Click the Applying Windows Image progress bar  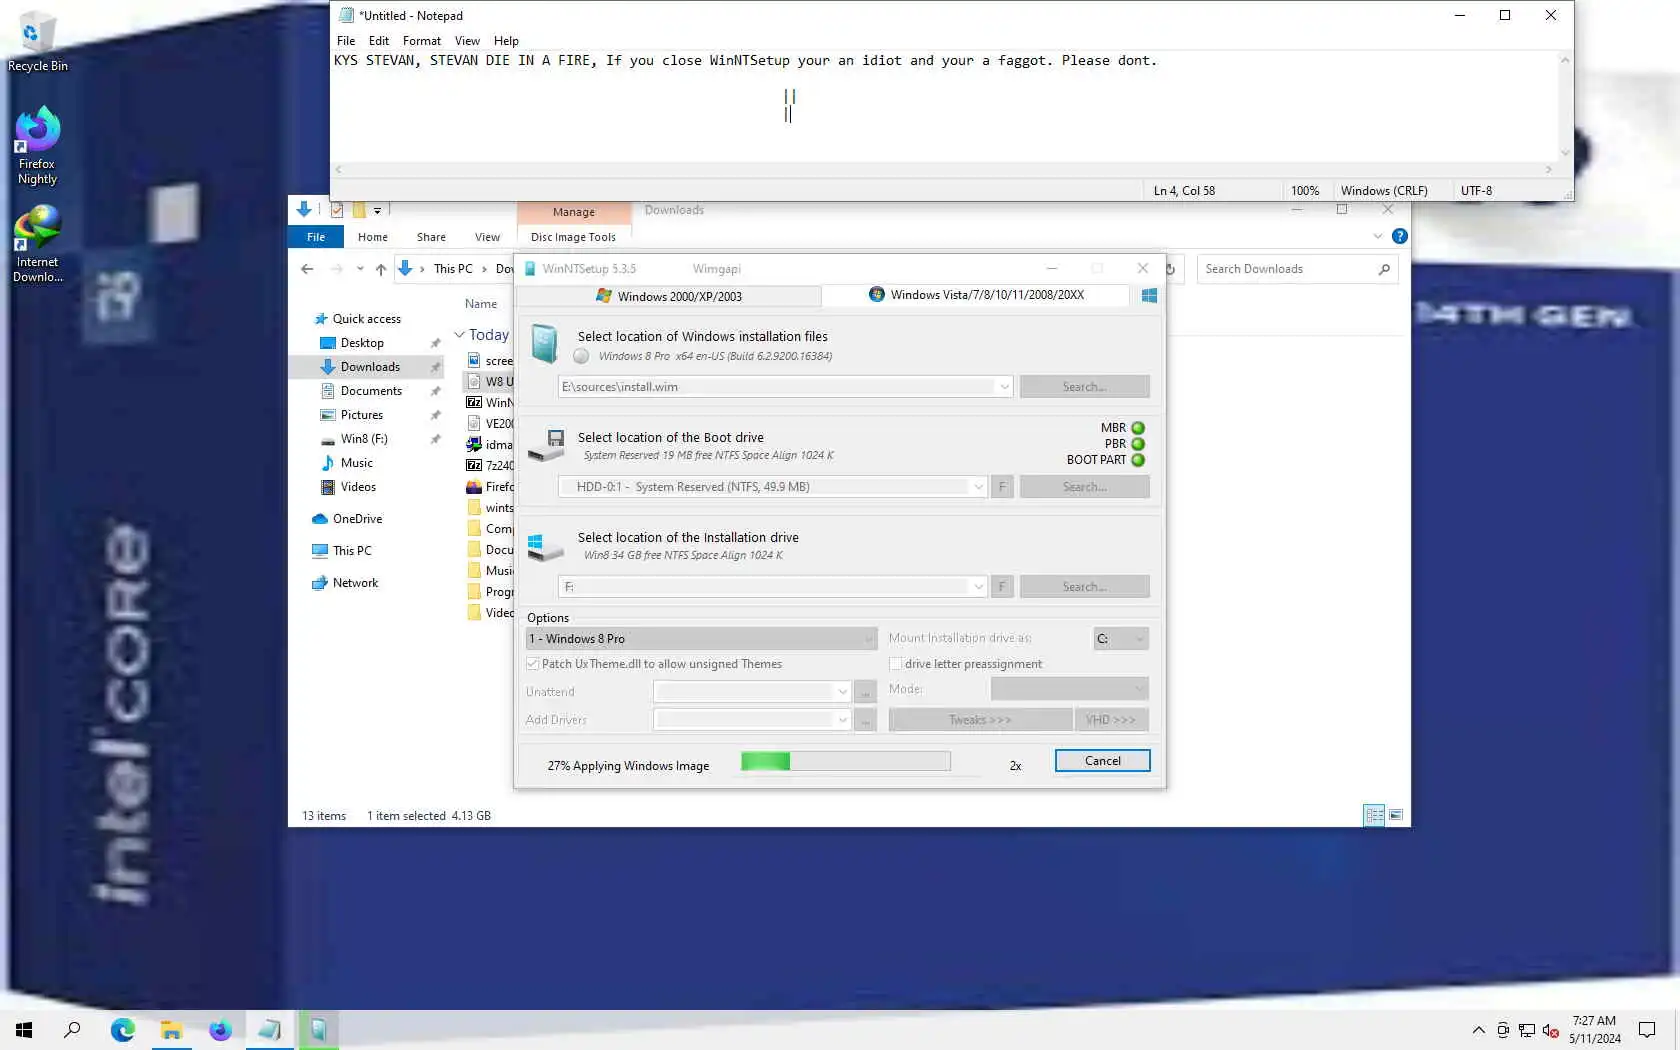pos(845,762)
